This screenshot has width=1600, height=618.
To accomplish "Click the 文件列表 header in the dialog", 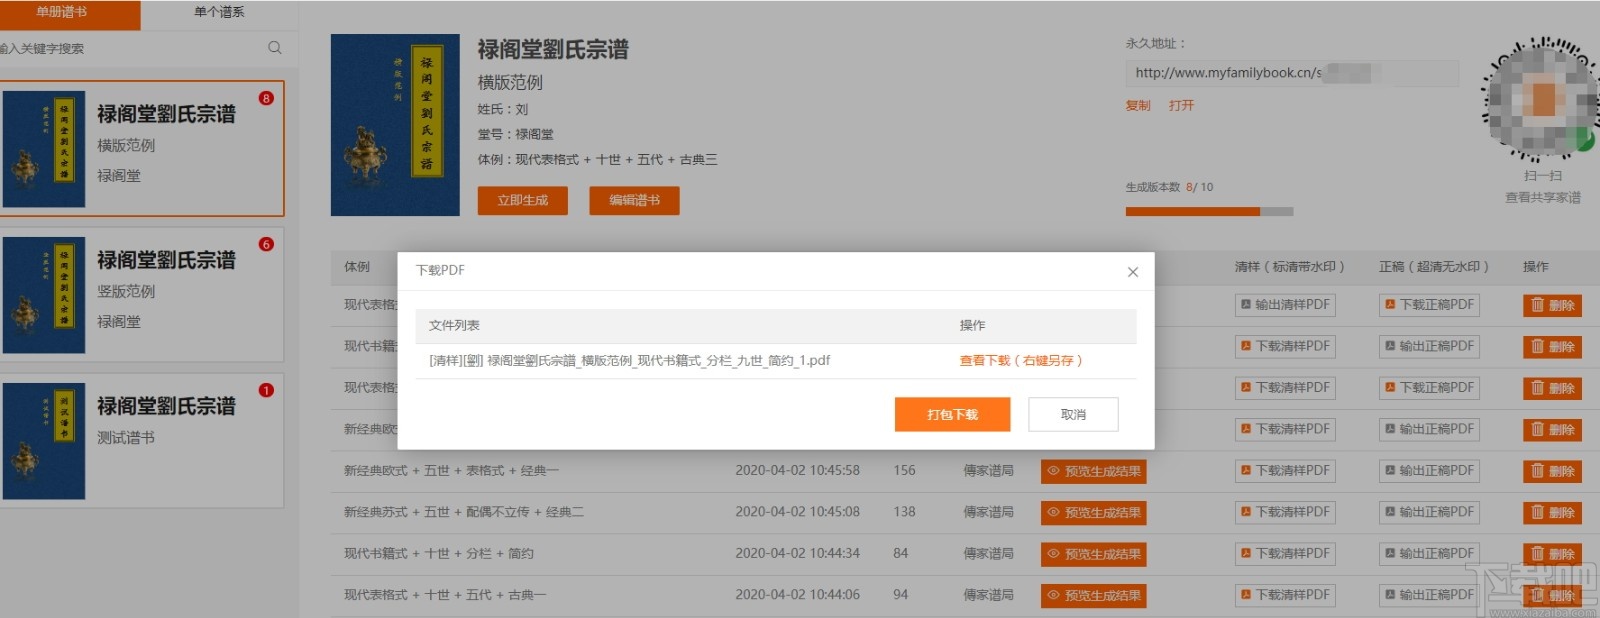I will point(454,326).
